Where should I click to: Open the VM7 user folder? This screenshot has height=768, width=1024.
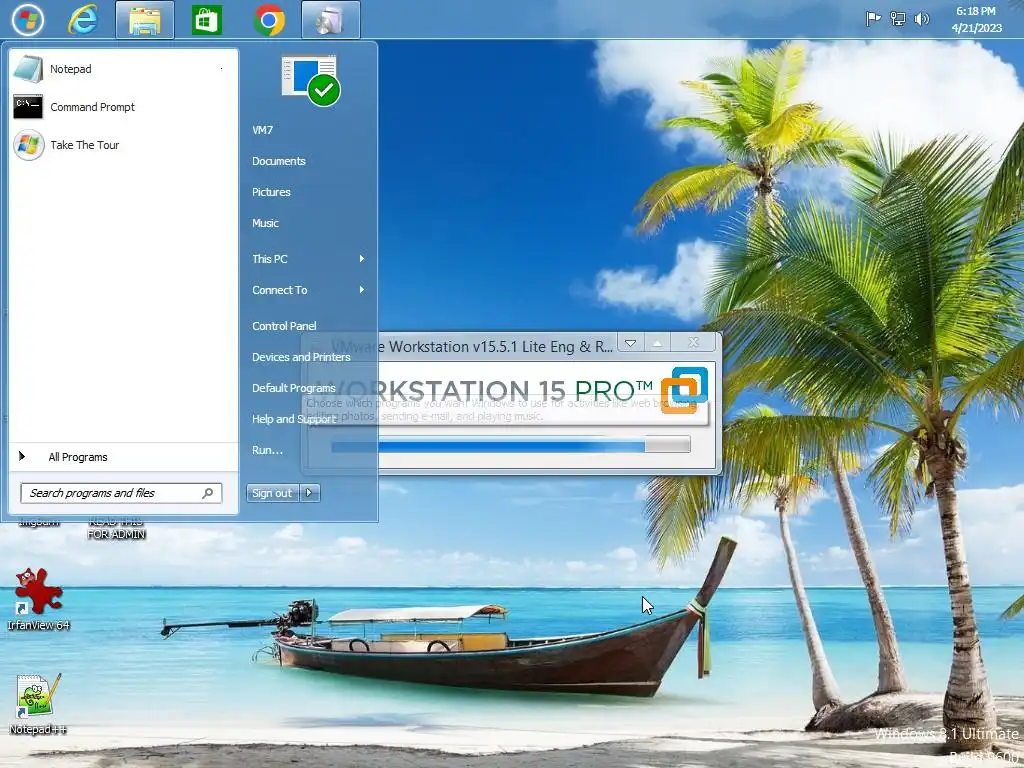(x=263, y=130)
